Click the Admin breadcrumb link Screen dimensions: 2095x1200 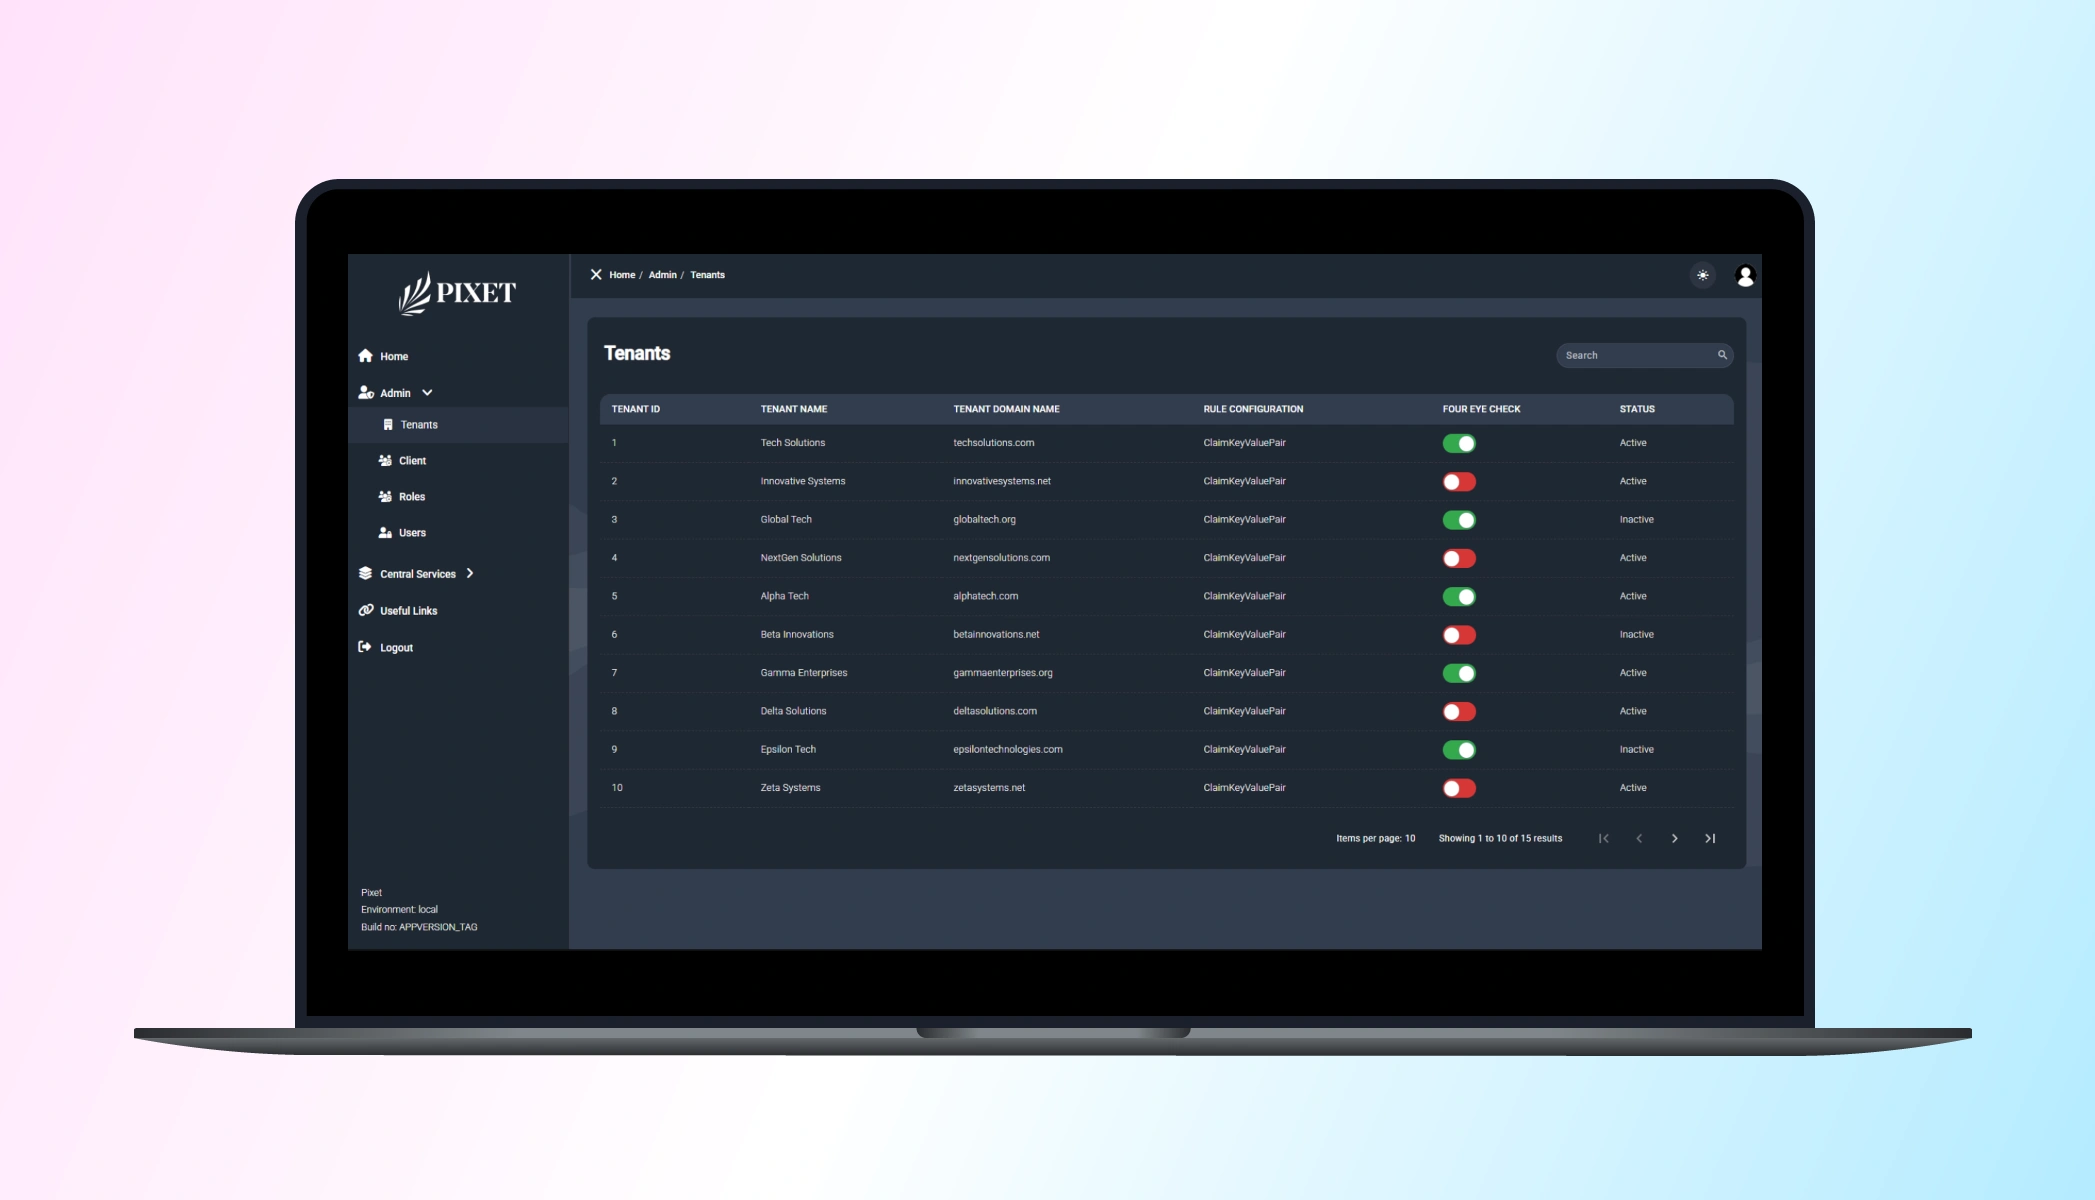(x=662, y=275)
